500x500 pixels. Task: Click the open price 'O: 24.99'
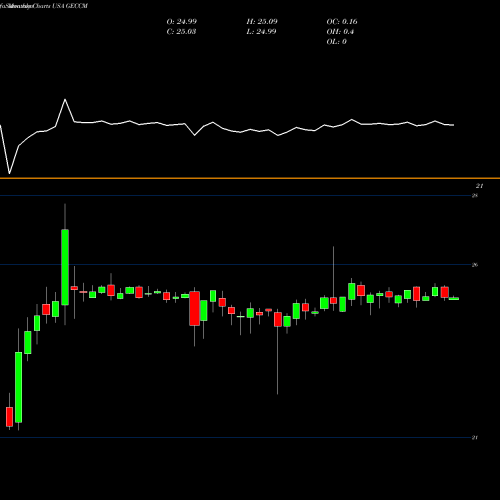[182, 22]
